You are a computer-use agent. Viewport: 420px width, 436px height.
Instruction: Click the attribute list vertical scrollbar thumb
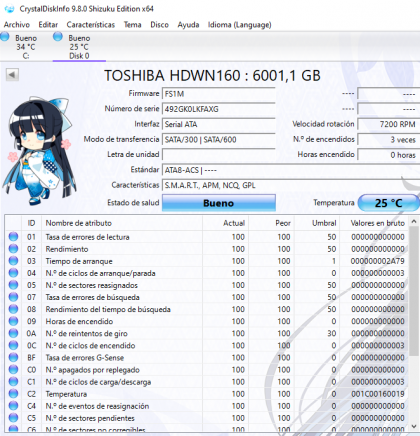tap(414, 292)
